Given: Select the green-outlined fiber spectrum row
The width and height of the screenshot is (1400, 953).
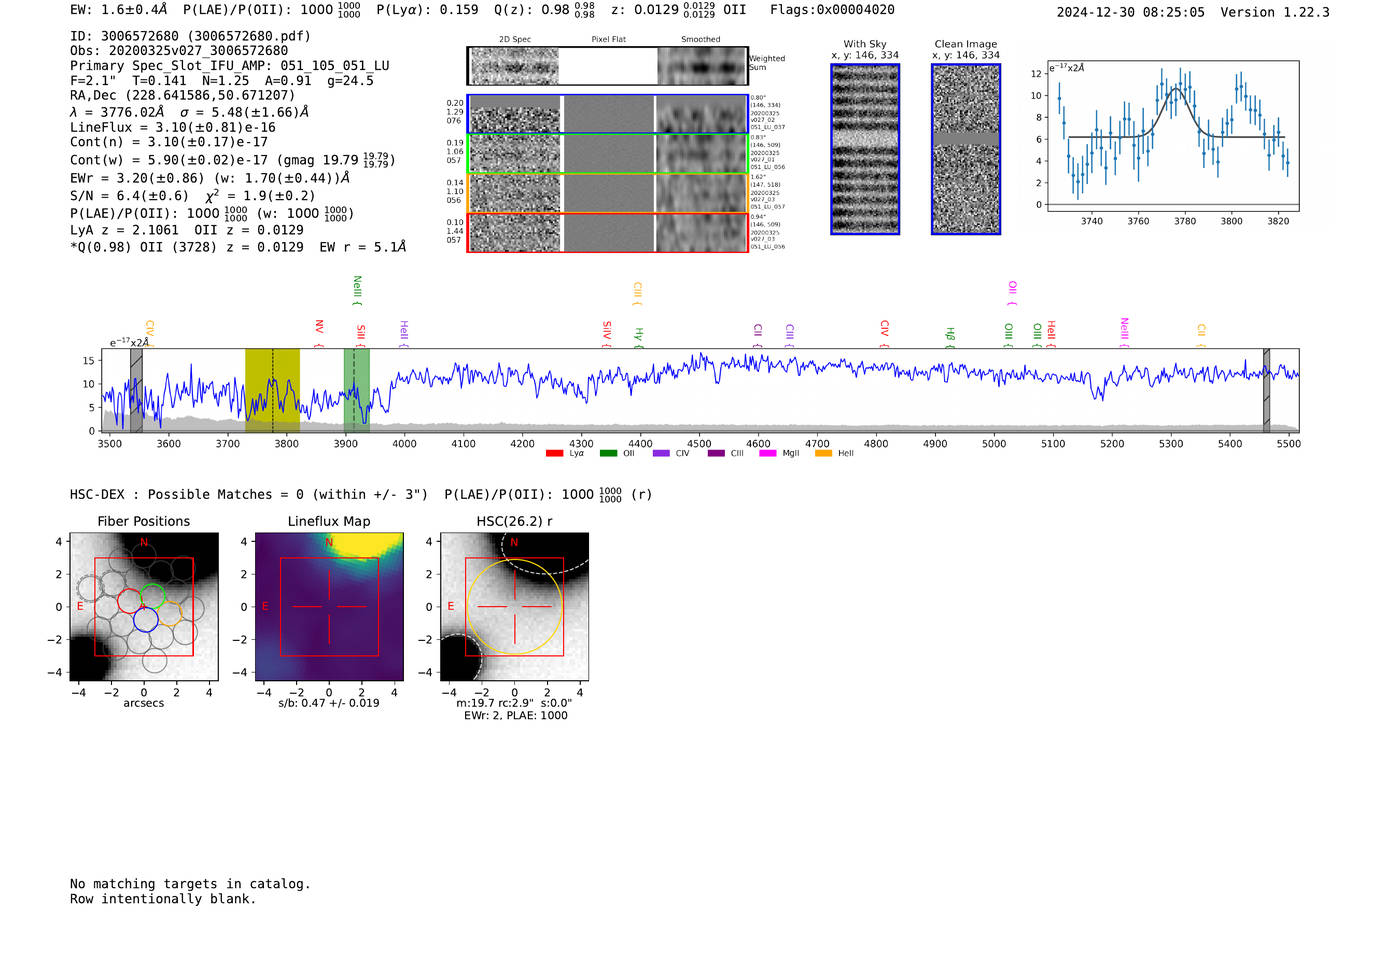Looking at the screenshot, I should [x=607, y=154].
